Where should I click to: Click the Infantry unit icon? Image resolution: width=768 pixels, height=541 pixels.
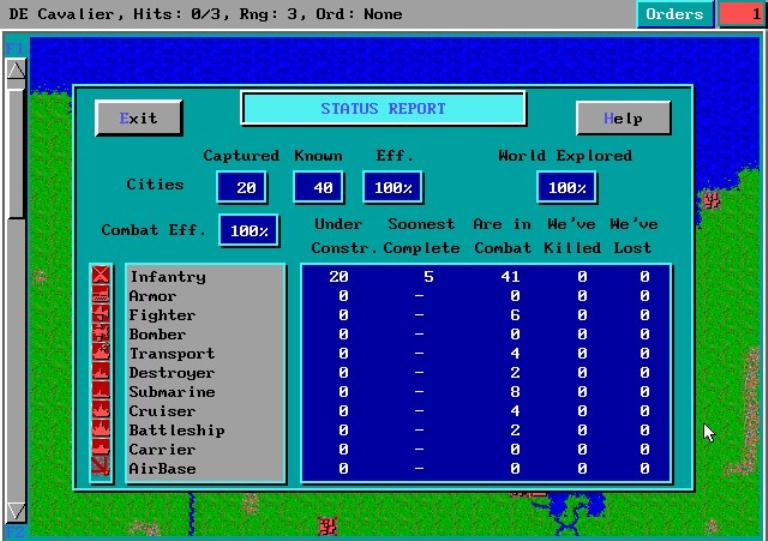click(x=101, y=277)
